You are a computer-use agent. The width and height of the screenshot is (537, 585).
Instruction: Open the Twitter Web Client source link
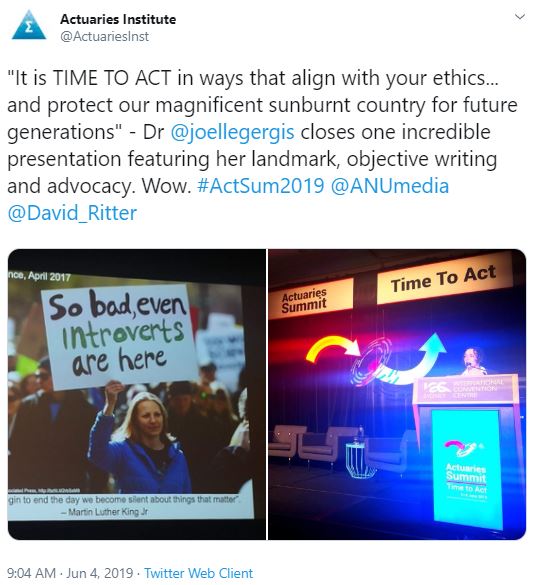pyautogui.click(x=199, y=573)
